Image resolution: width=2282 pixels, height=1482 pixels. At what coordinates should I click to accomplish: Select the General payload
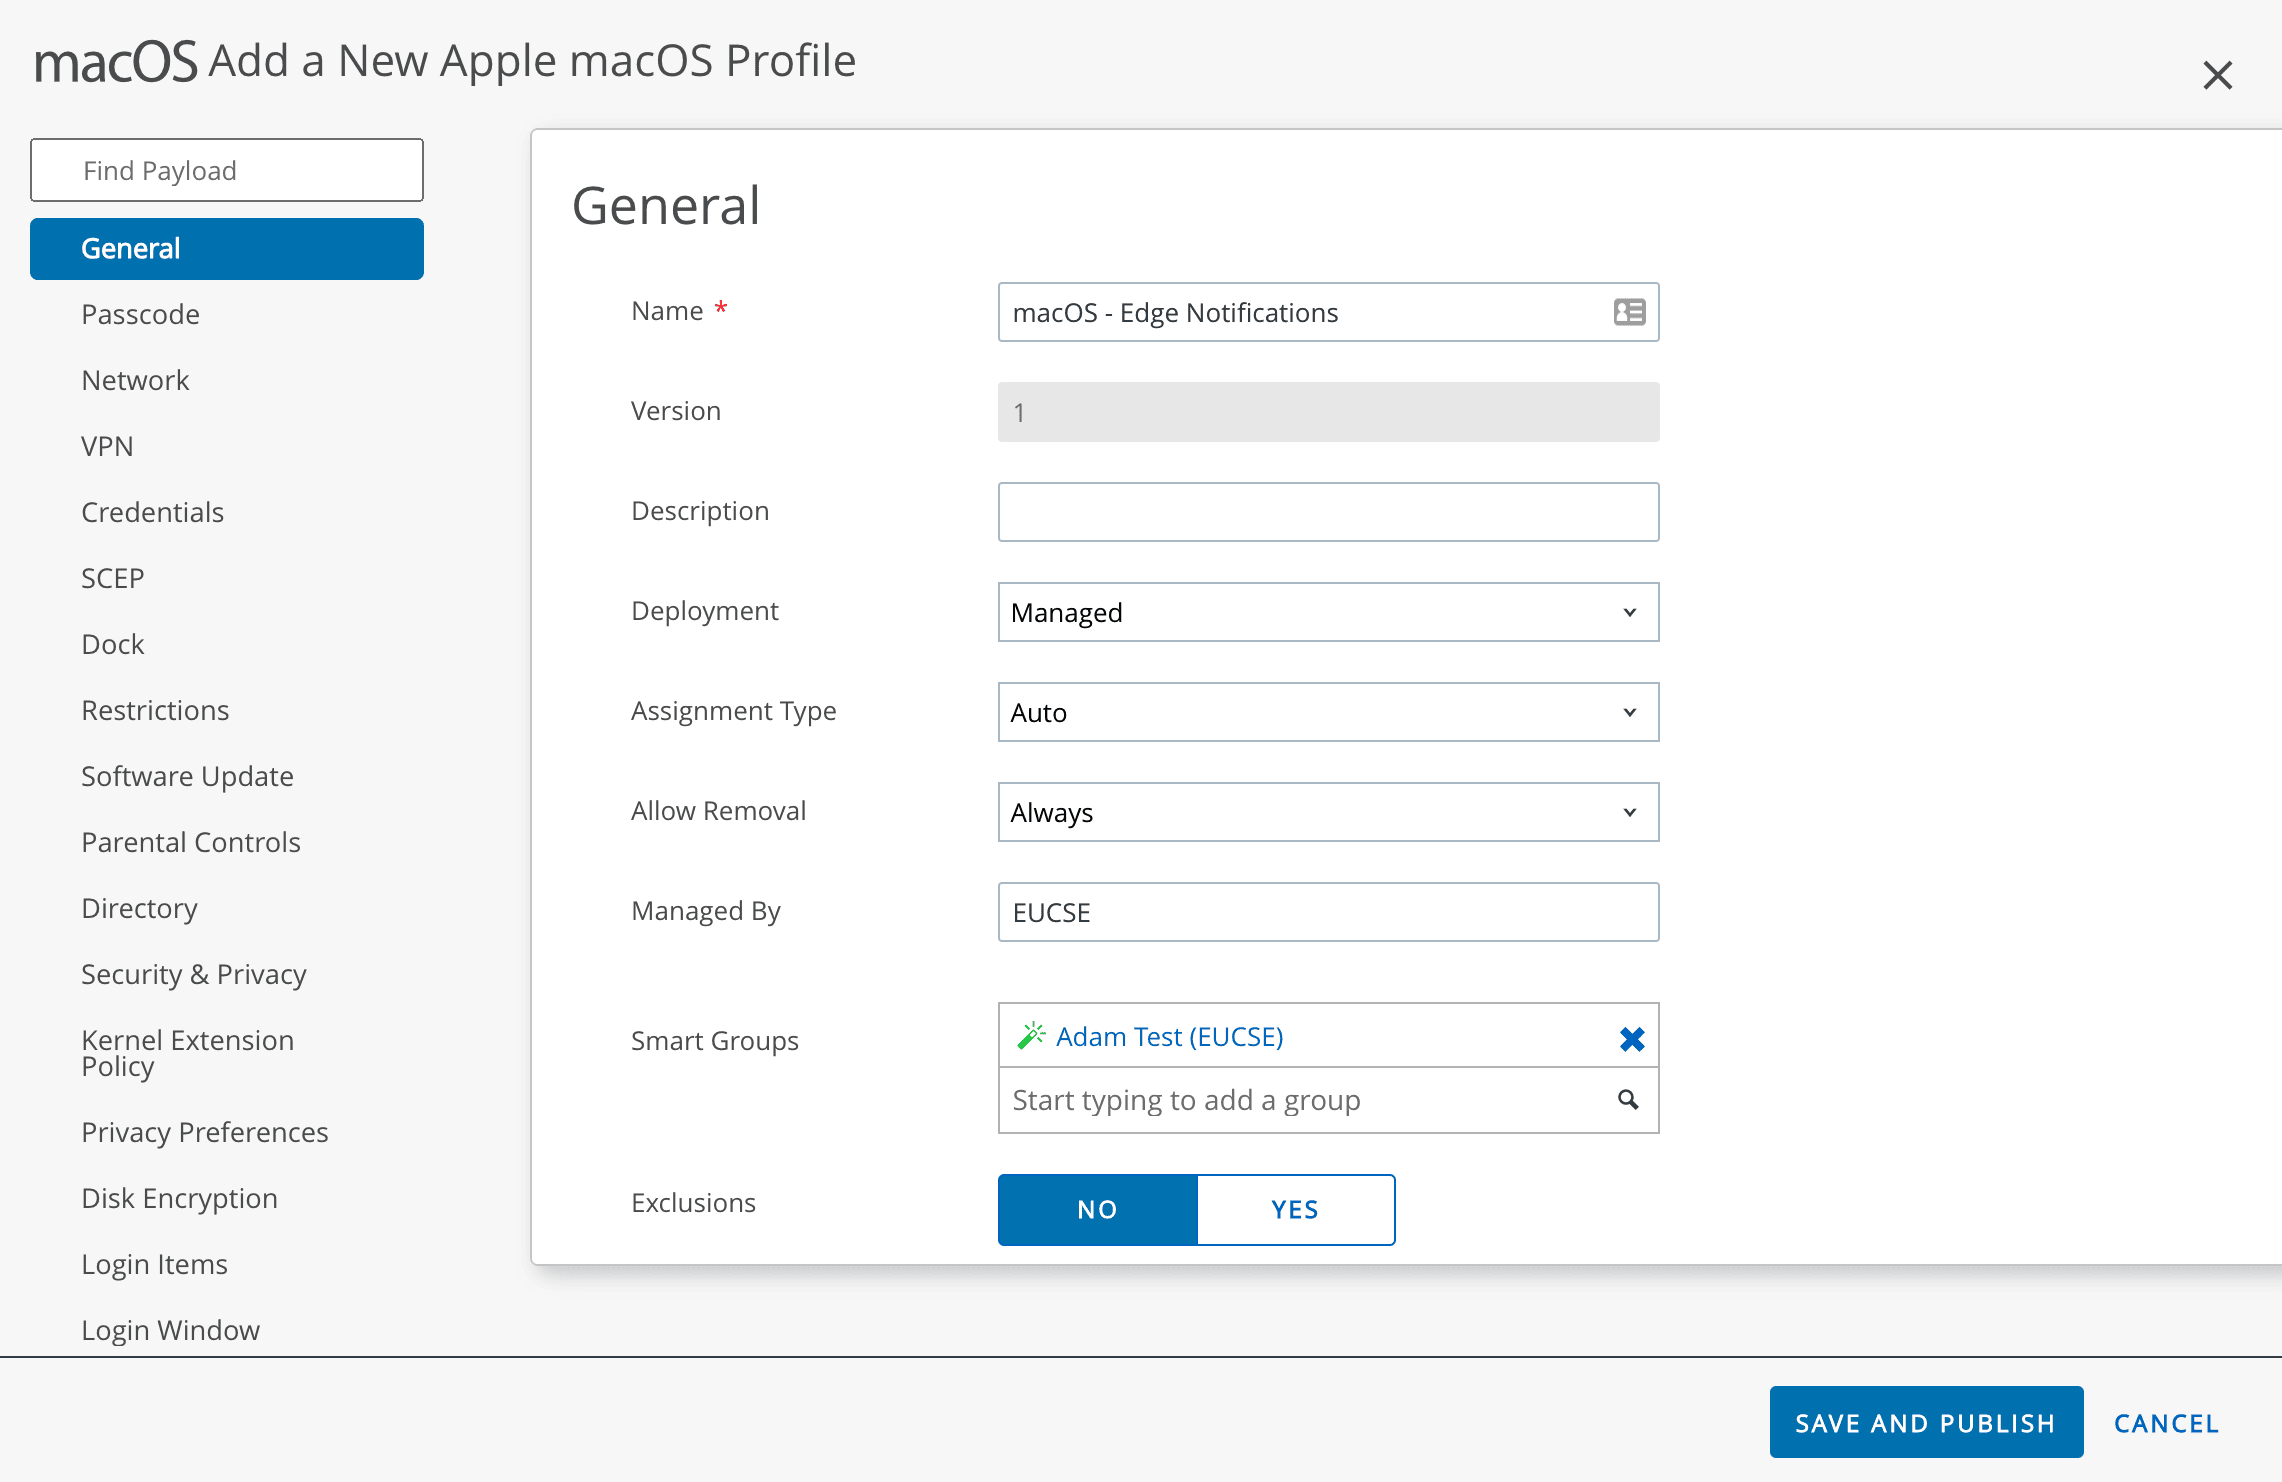click(x=227, y=249)
